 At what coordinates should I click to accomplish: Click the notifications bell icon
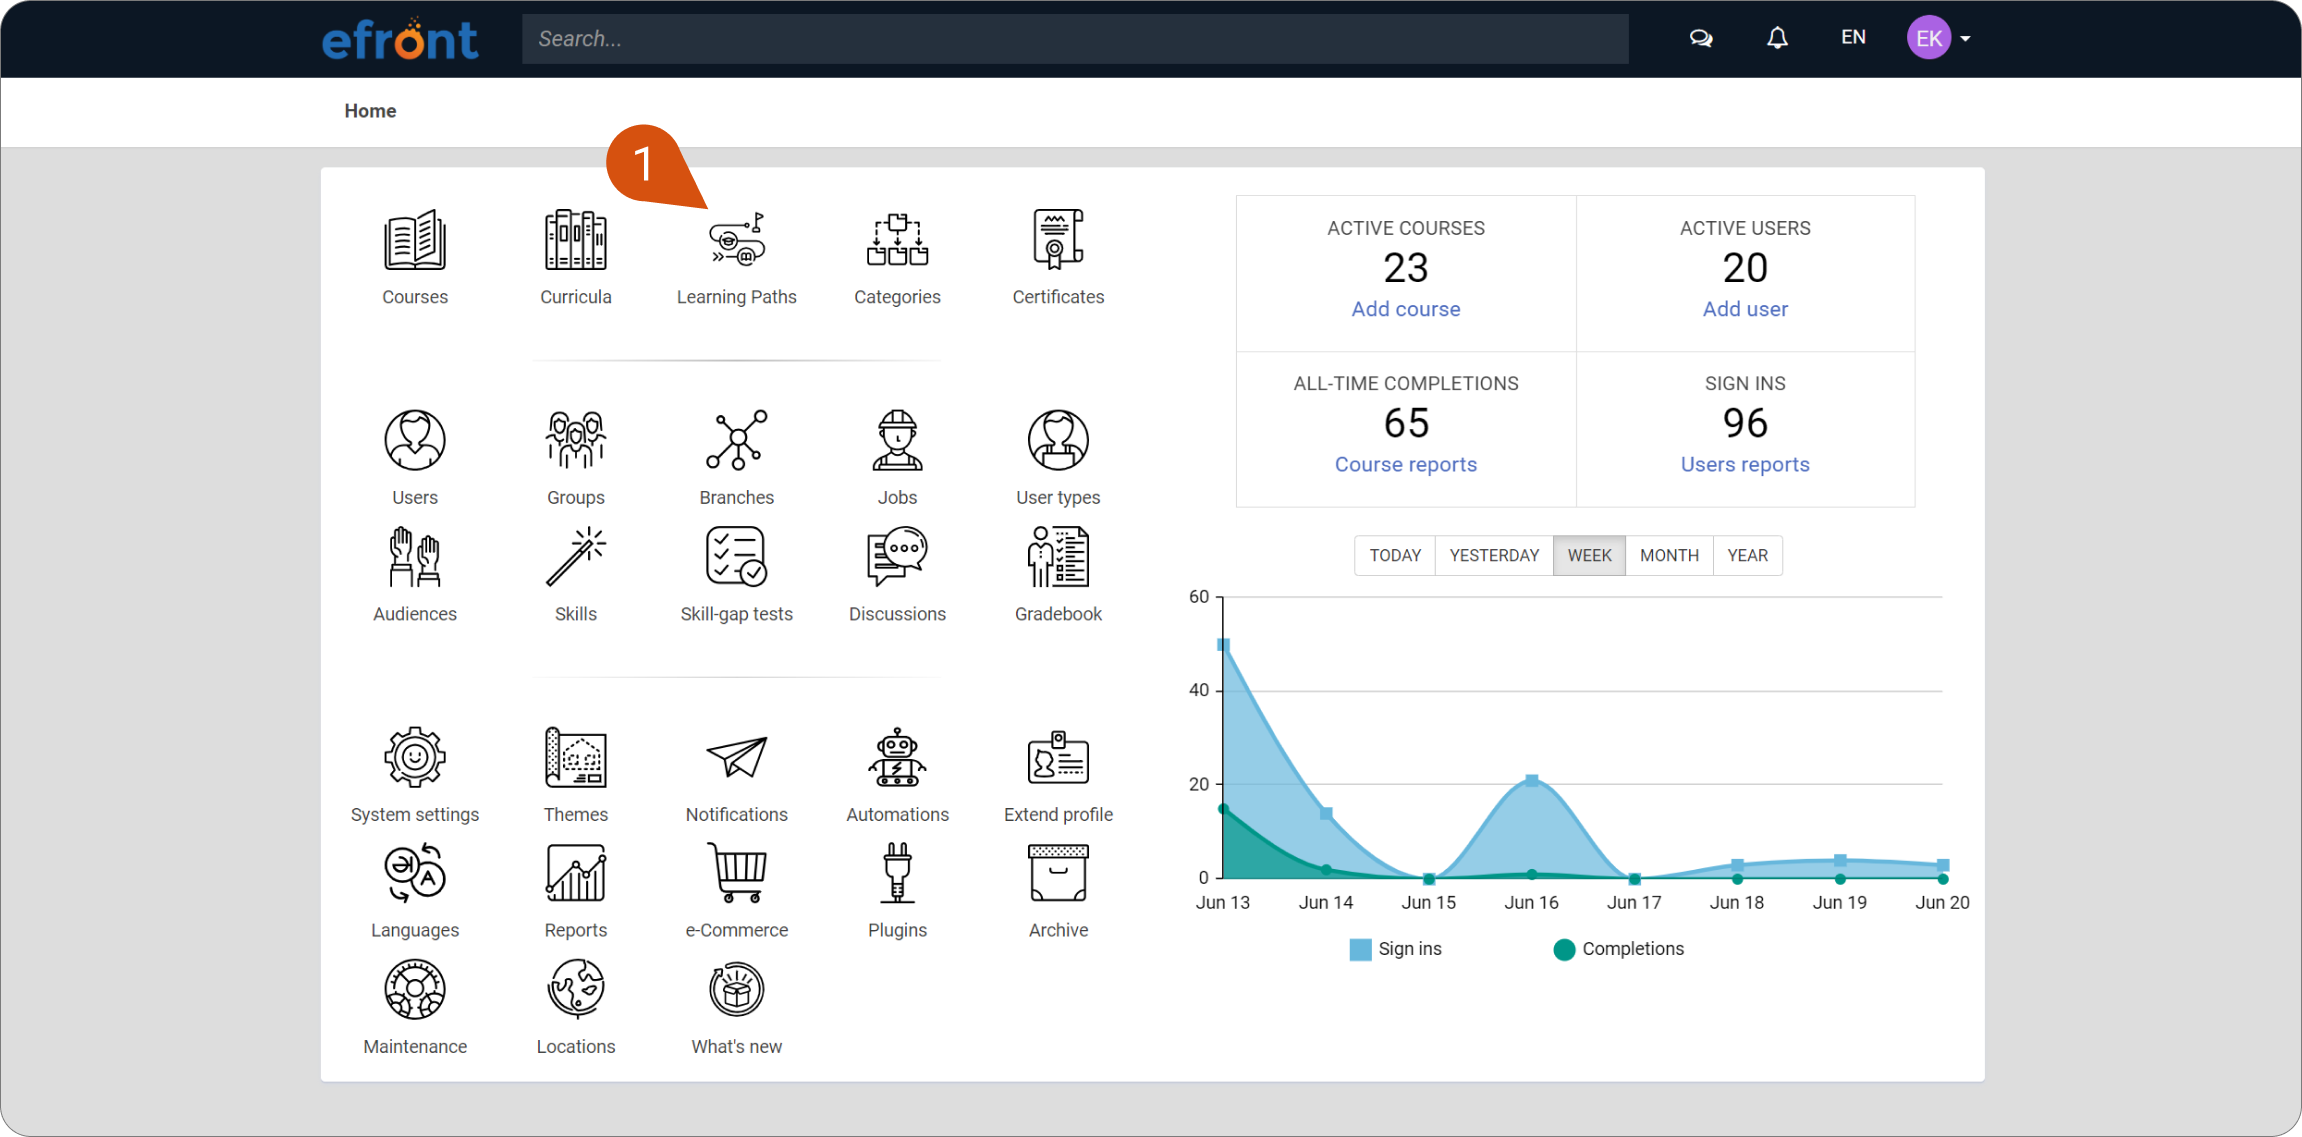coord(1776,38)
